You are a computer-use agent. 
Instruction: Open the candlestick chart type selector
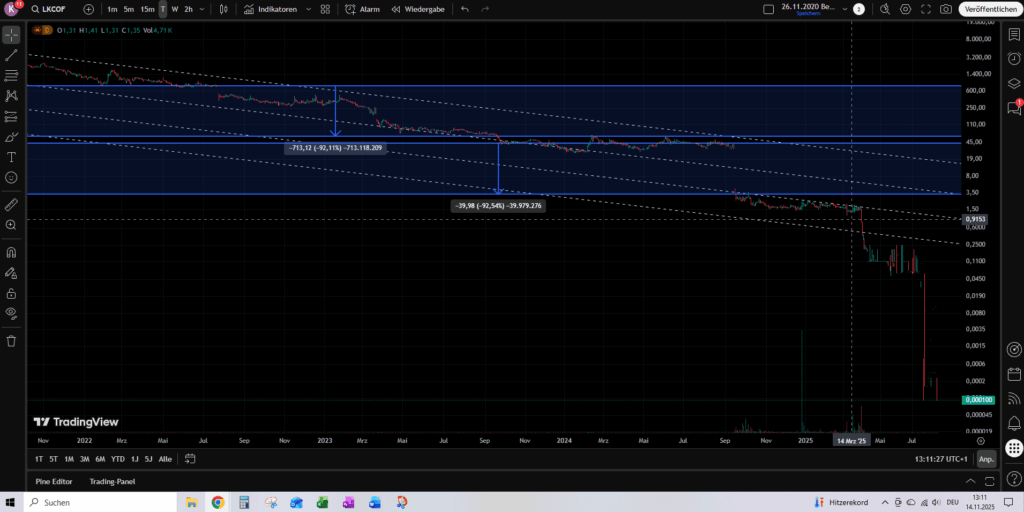click(222, 9)
